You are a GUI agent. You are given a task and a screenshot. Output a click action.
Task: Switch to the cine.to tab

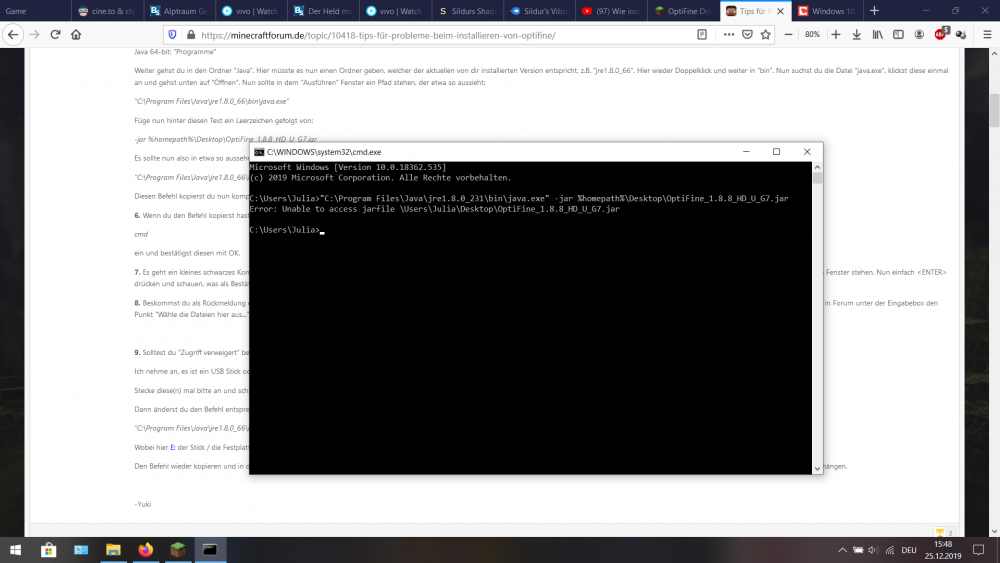point(107,11)
